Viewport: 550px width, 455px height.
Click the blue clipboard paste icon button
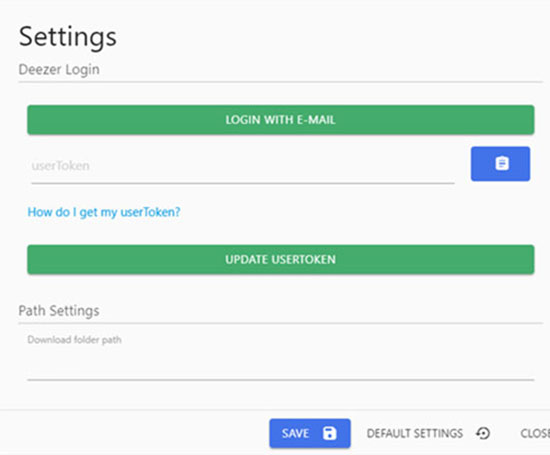(x=500, y=164)
